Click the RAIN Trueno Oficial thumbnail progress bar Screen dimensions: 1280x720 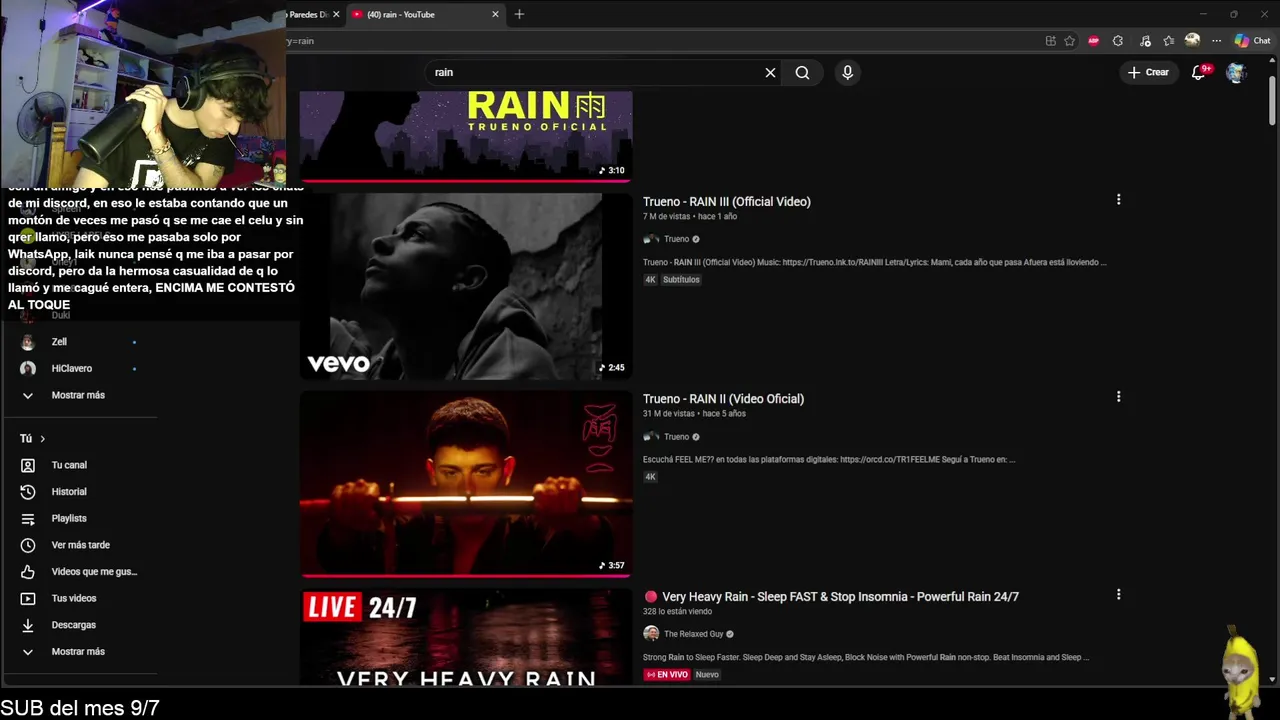(466, 181)
